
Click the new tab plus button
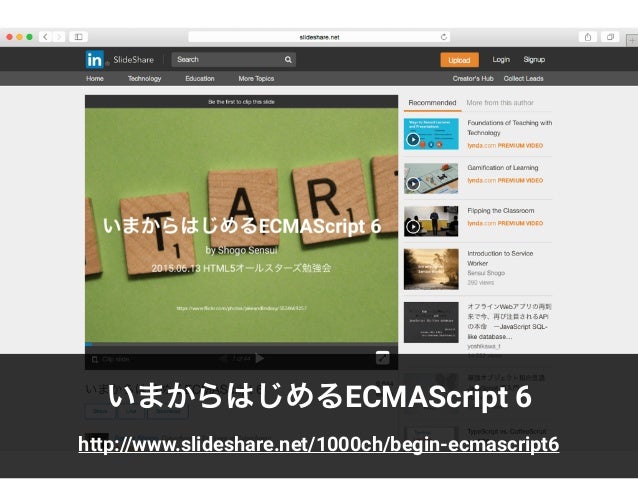tap(632, 41)
